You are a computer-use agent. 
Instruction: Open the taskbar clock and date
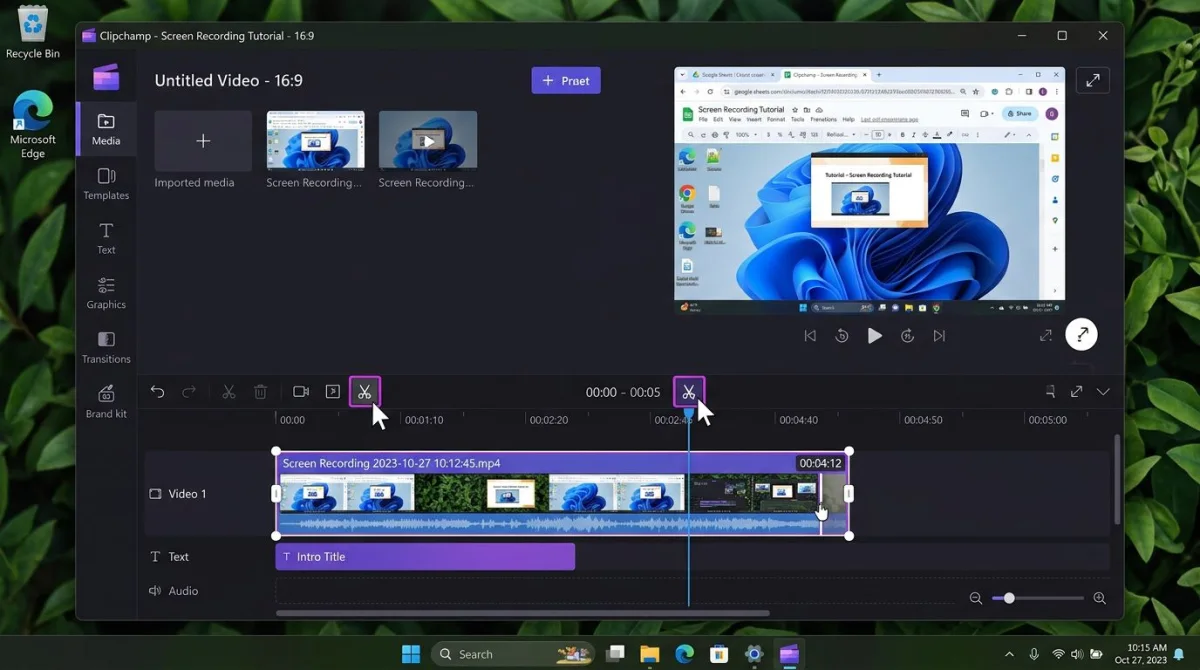(x=1139, y=654)
